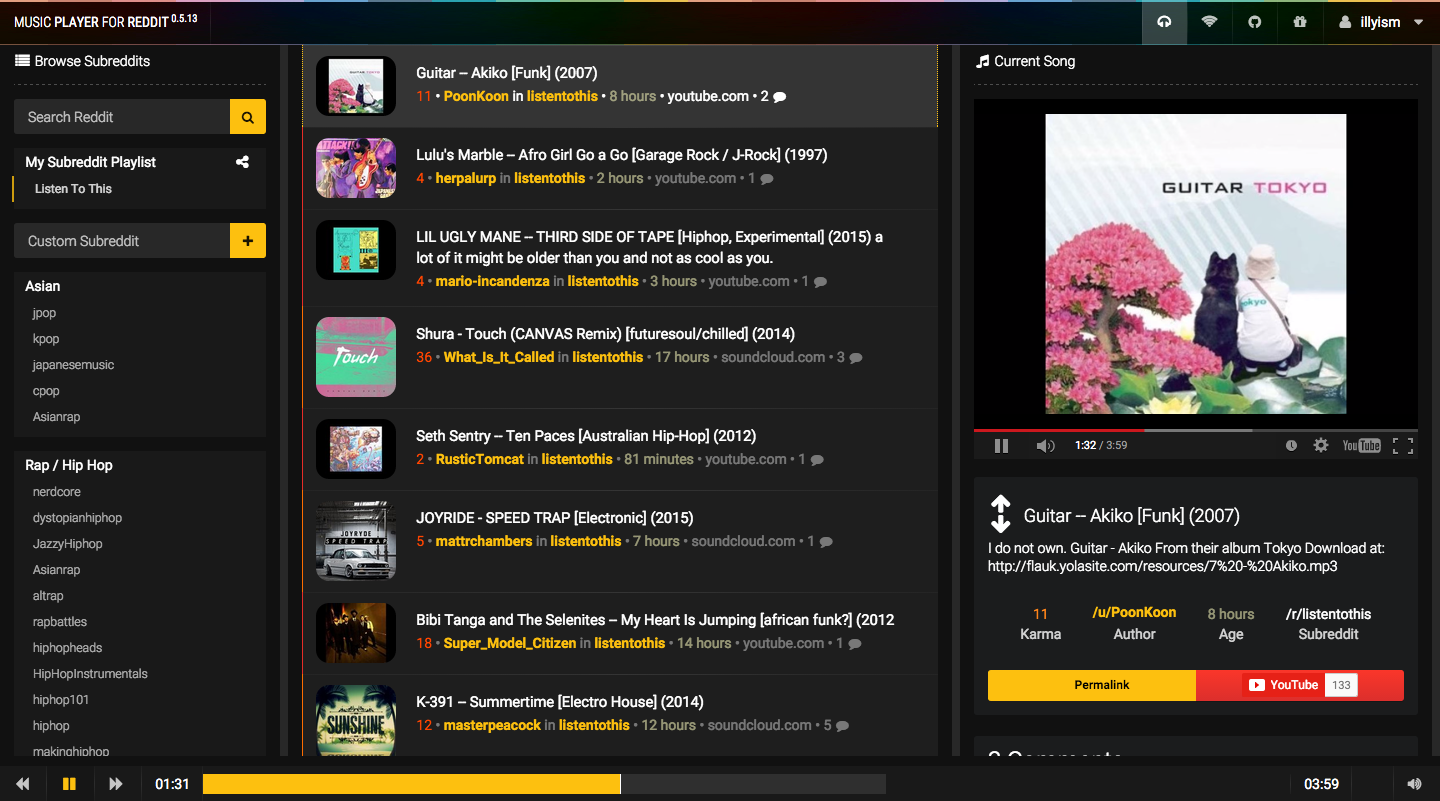1440x801 pixels.
Task: Pause the YouTube video player
Action: coord(1001,445)
